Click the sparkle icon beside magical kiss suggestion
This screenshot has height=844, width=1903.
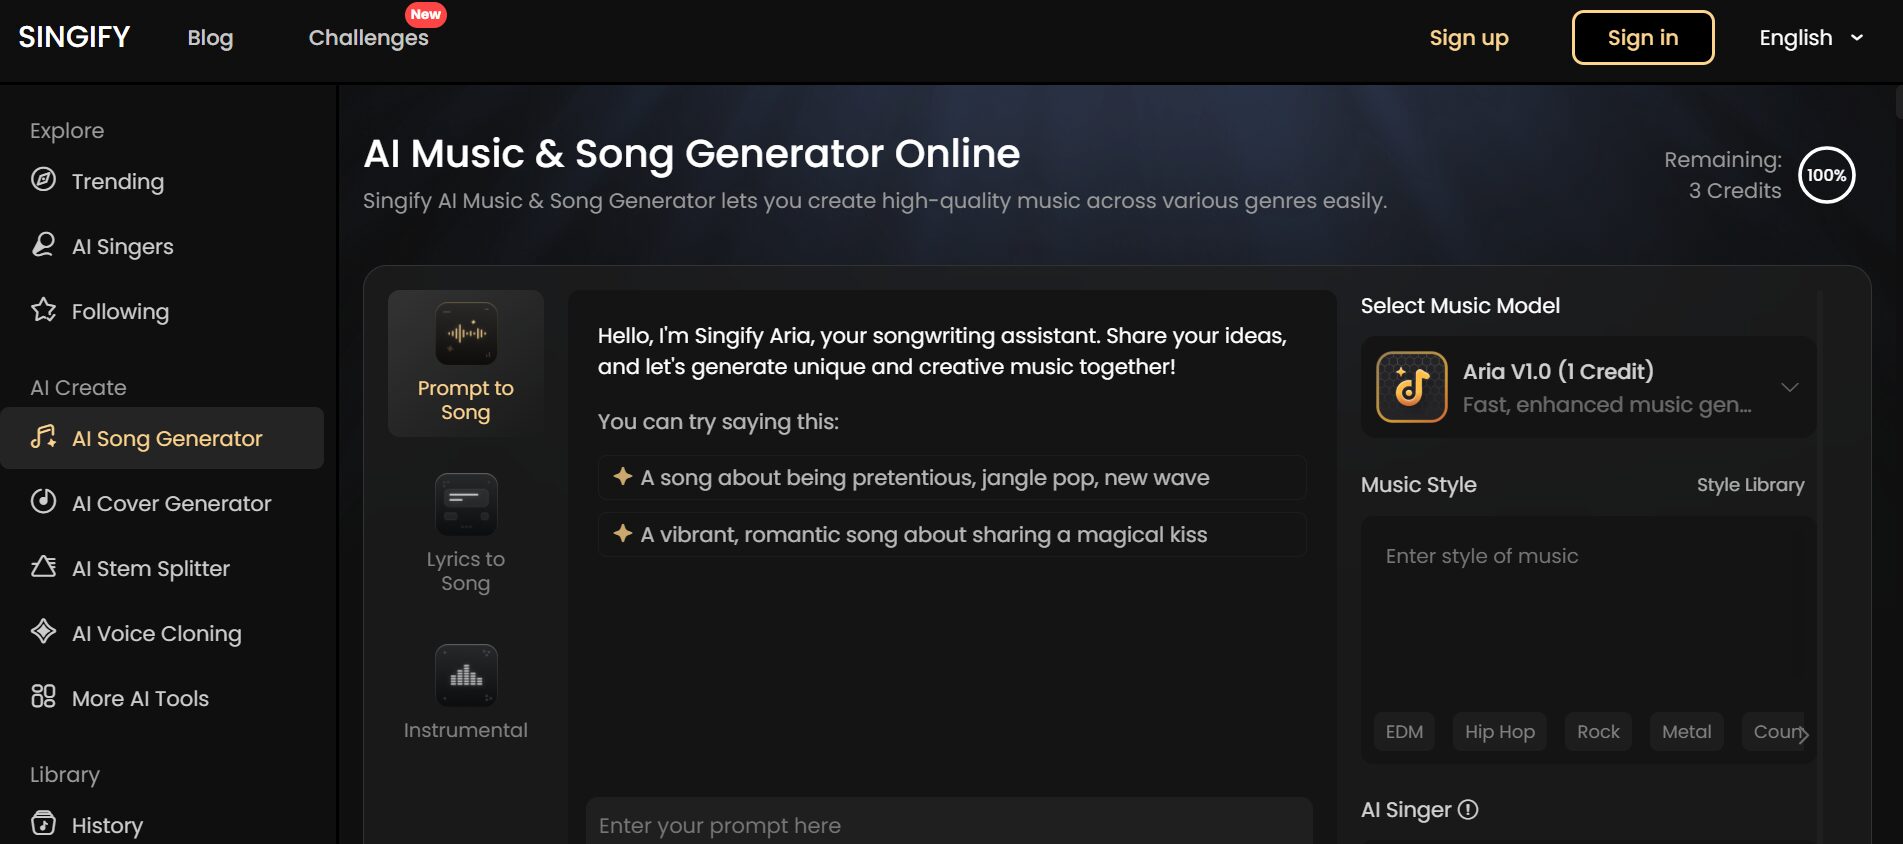pyautogui.click(x=623, y=533)
